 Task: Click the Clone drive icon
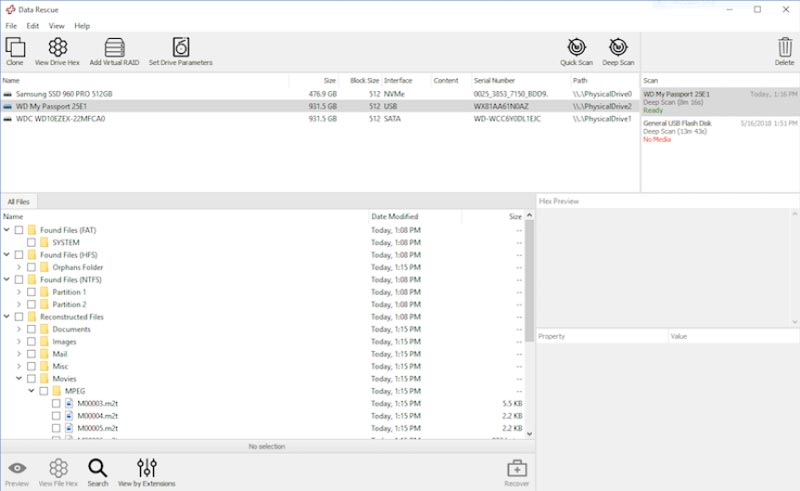click(x=15, y=48)
